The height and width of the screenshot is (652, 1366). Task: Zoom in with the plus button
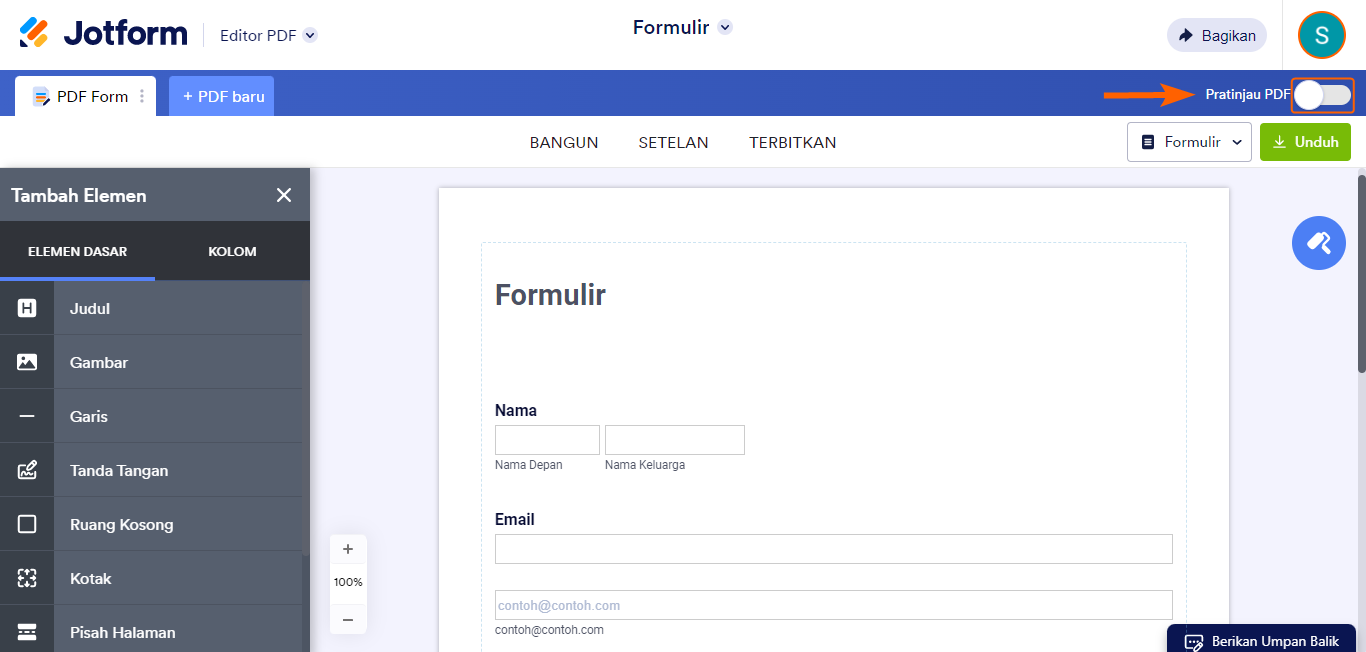(348, 549)
